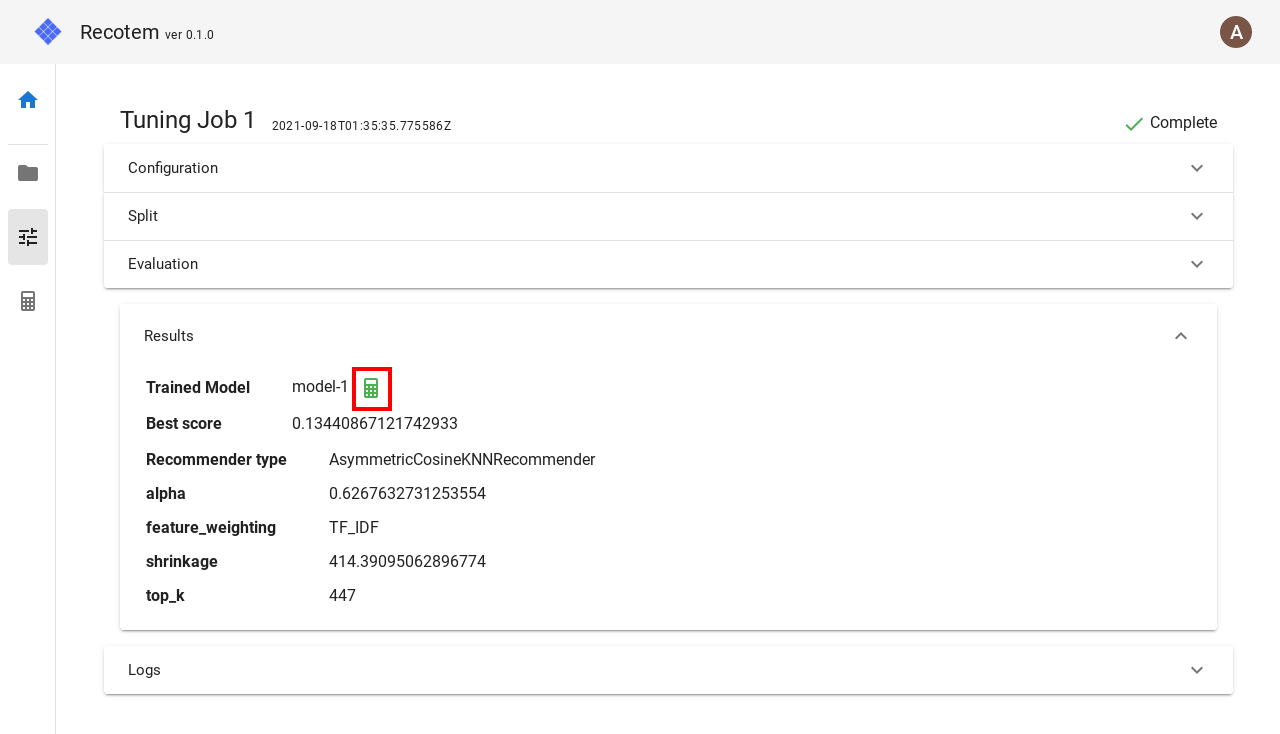This screenshot has height=734, width=1280.
Task: Click the Recotem app title
Action: [119, 32]
